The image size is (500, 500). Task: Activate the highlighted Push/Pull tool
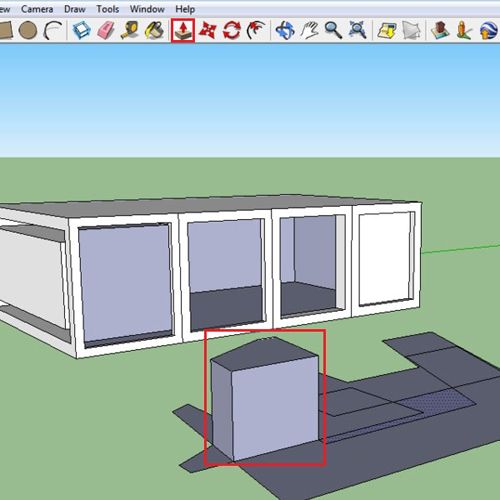coord(183,30)
